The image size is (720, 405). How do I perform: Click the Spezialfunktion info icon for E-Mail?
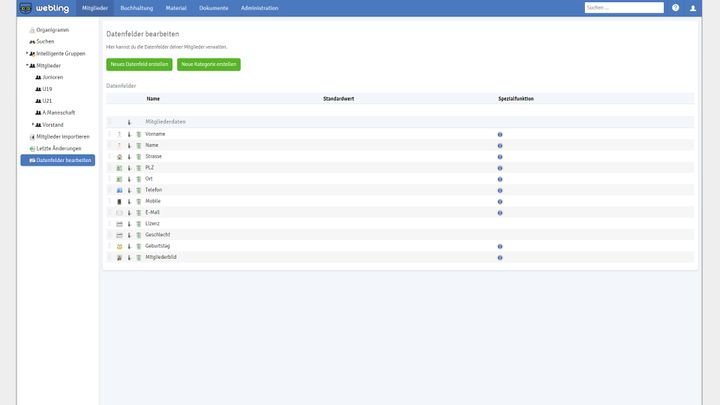point(500,213)
